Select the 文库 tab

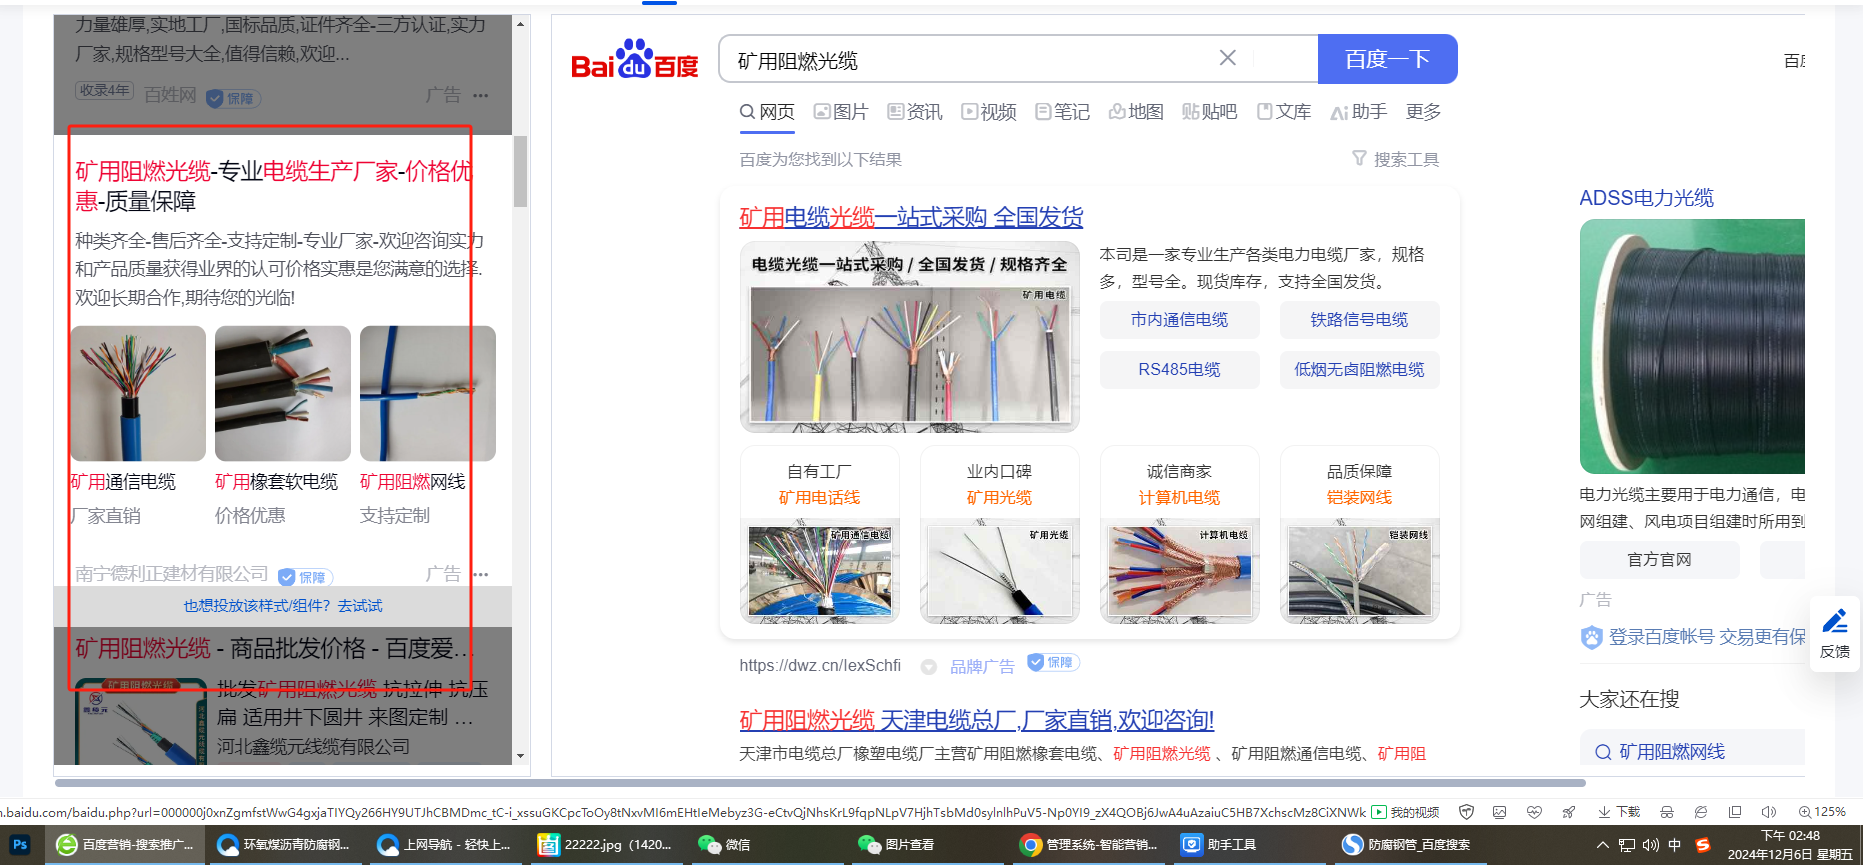coord(1284,112)
